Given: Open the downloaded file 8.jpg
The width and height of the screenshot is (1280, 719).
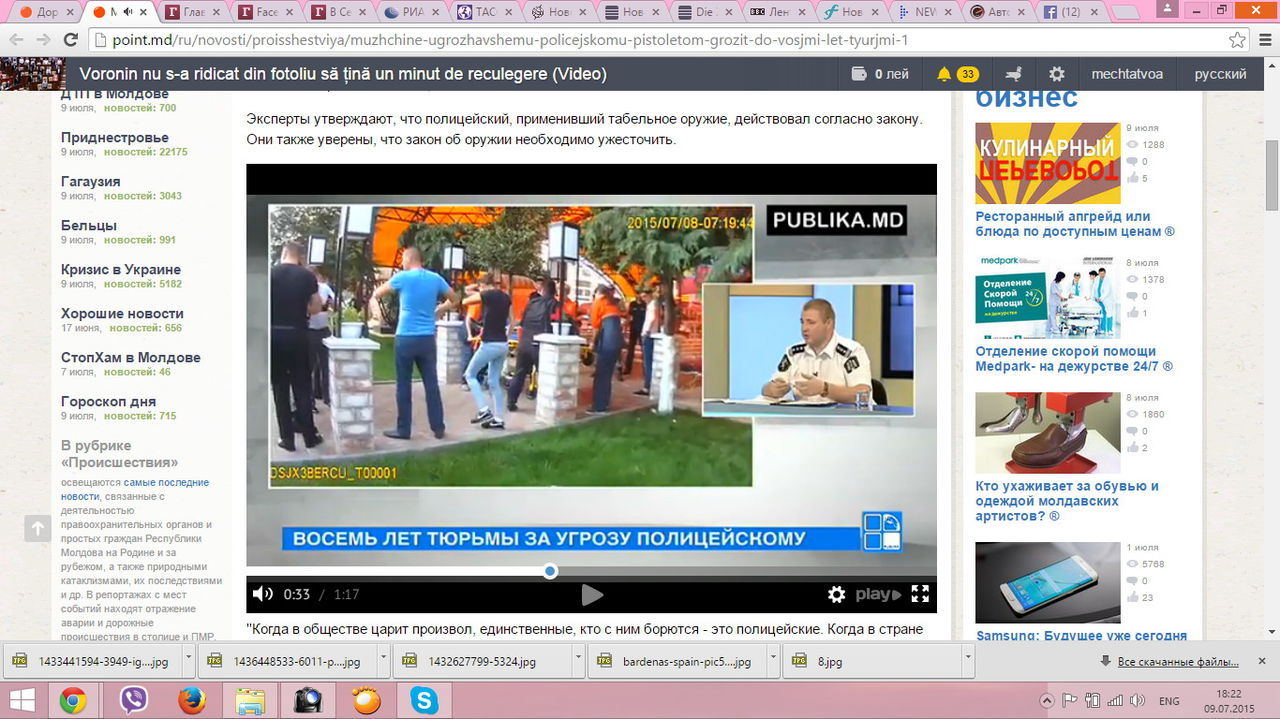Looking at the screenshot, I should point(871,661).
